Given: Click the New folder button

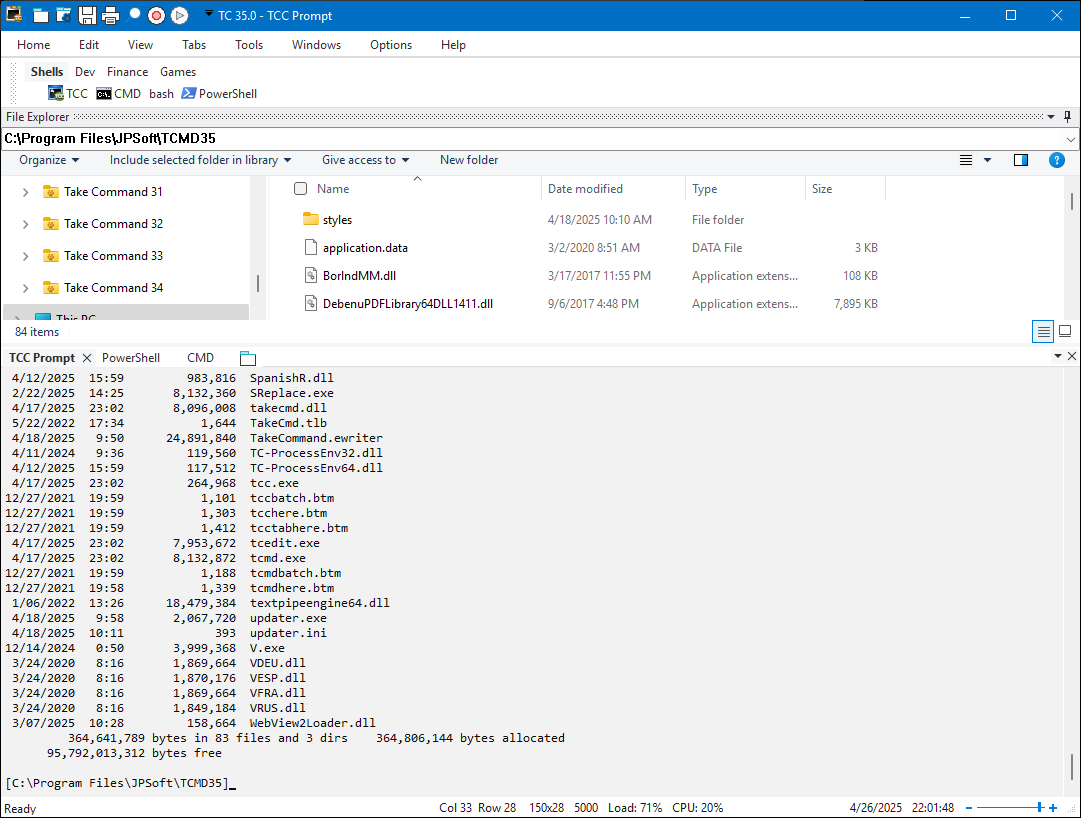Looking at the screenshot, I should tap(469, 160).
